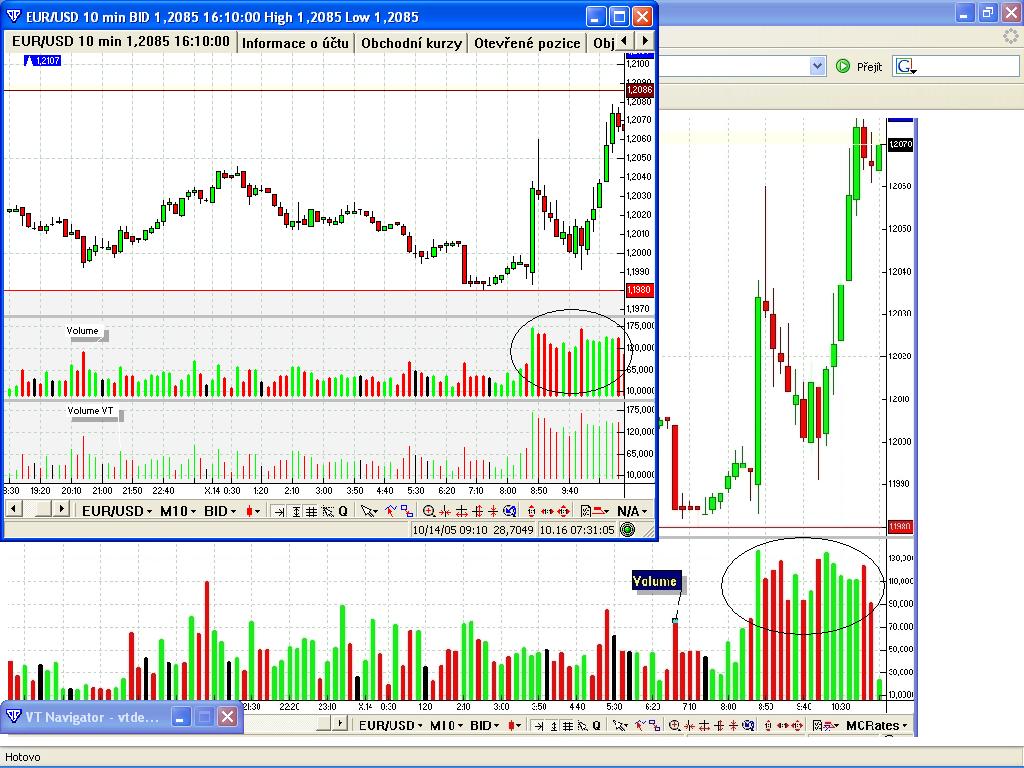Screen dimensions: 1024x768
Task: Click blue undo zoom icon in background toolbar
Action: point(748,726)
